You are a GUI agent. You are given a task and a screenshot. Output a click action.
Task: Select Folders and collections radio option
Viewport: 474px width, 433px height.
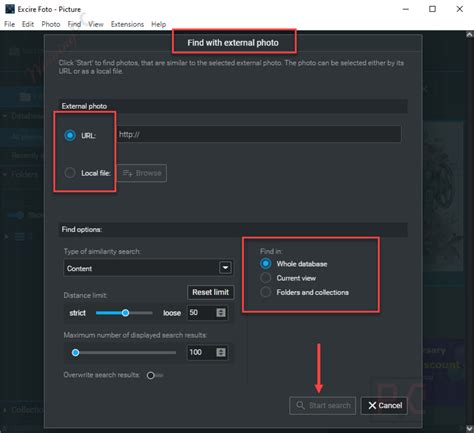click(266, 292)
